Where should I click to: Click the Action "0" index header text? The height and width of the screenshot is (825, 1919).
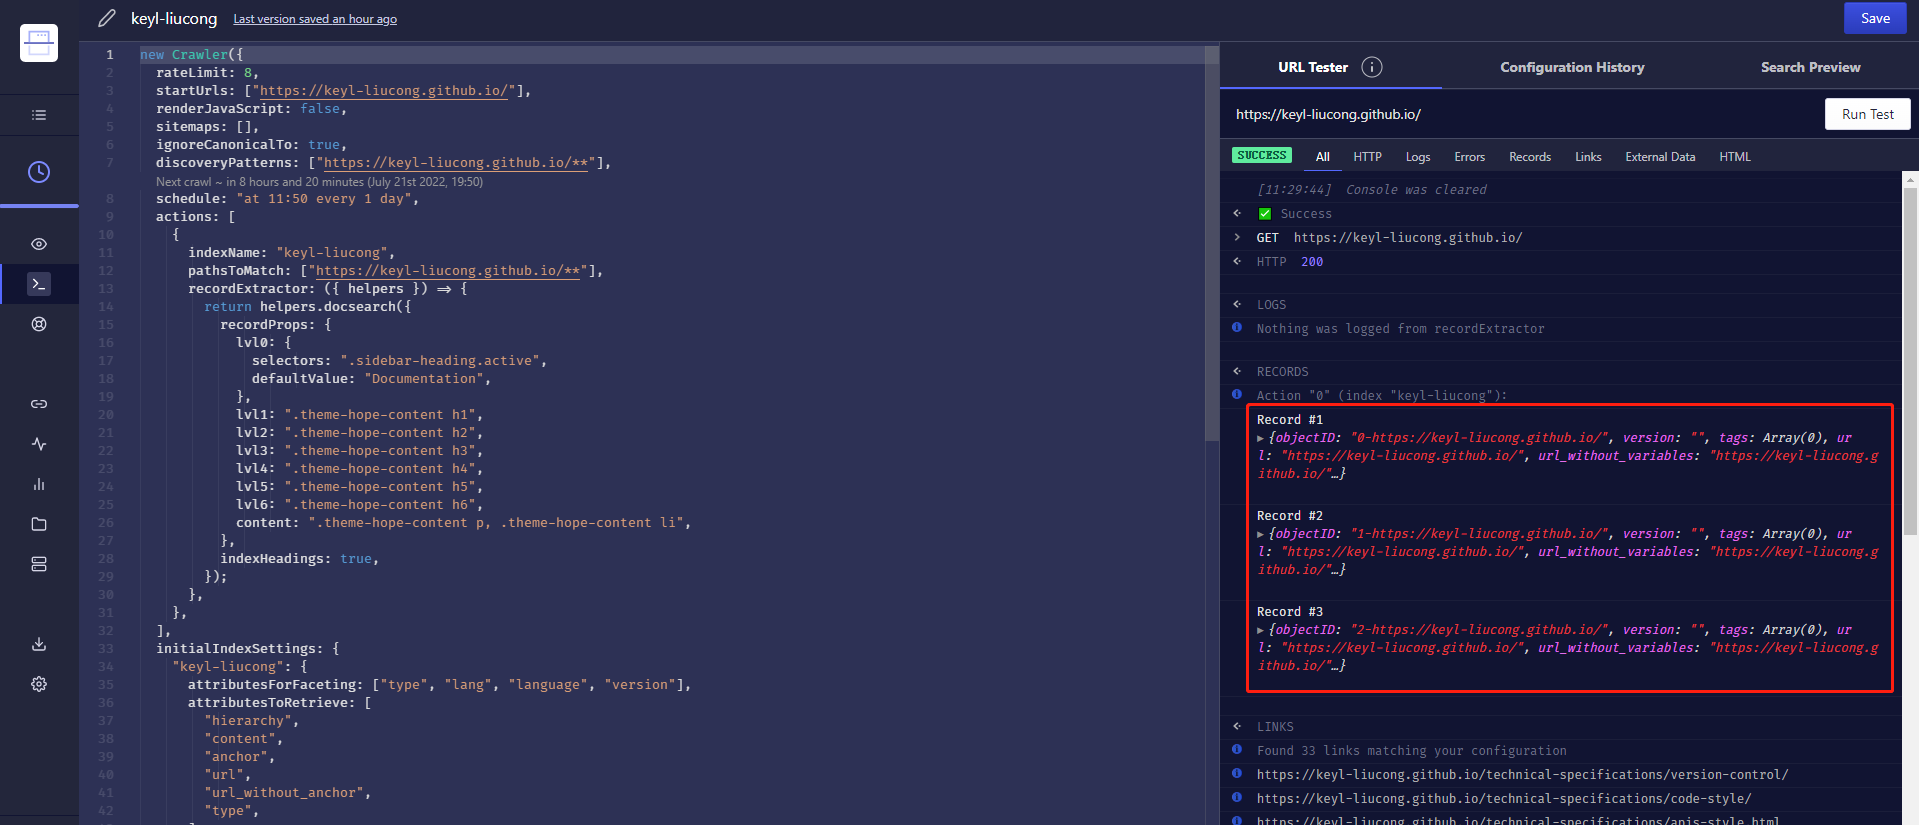(1381, 396)
